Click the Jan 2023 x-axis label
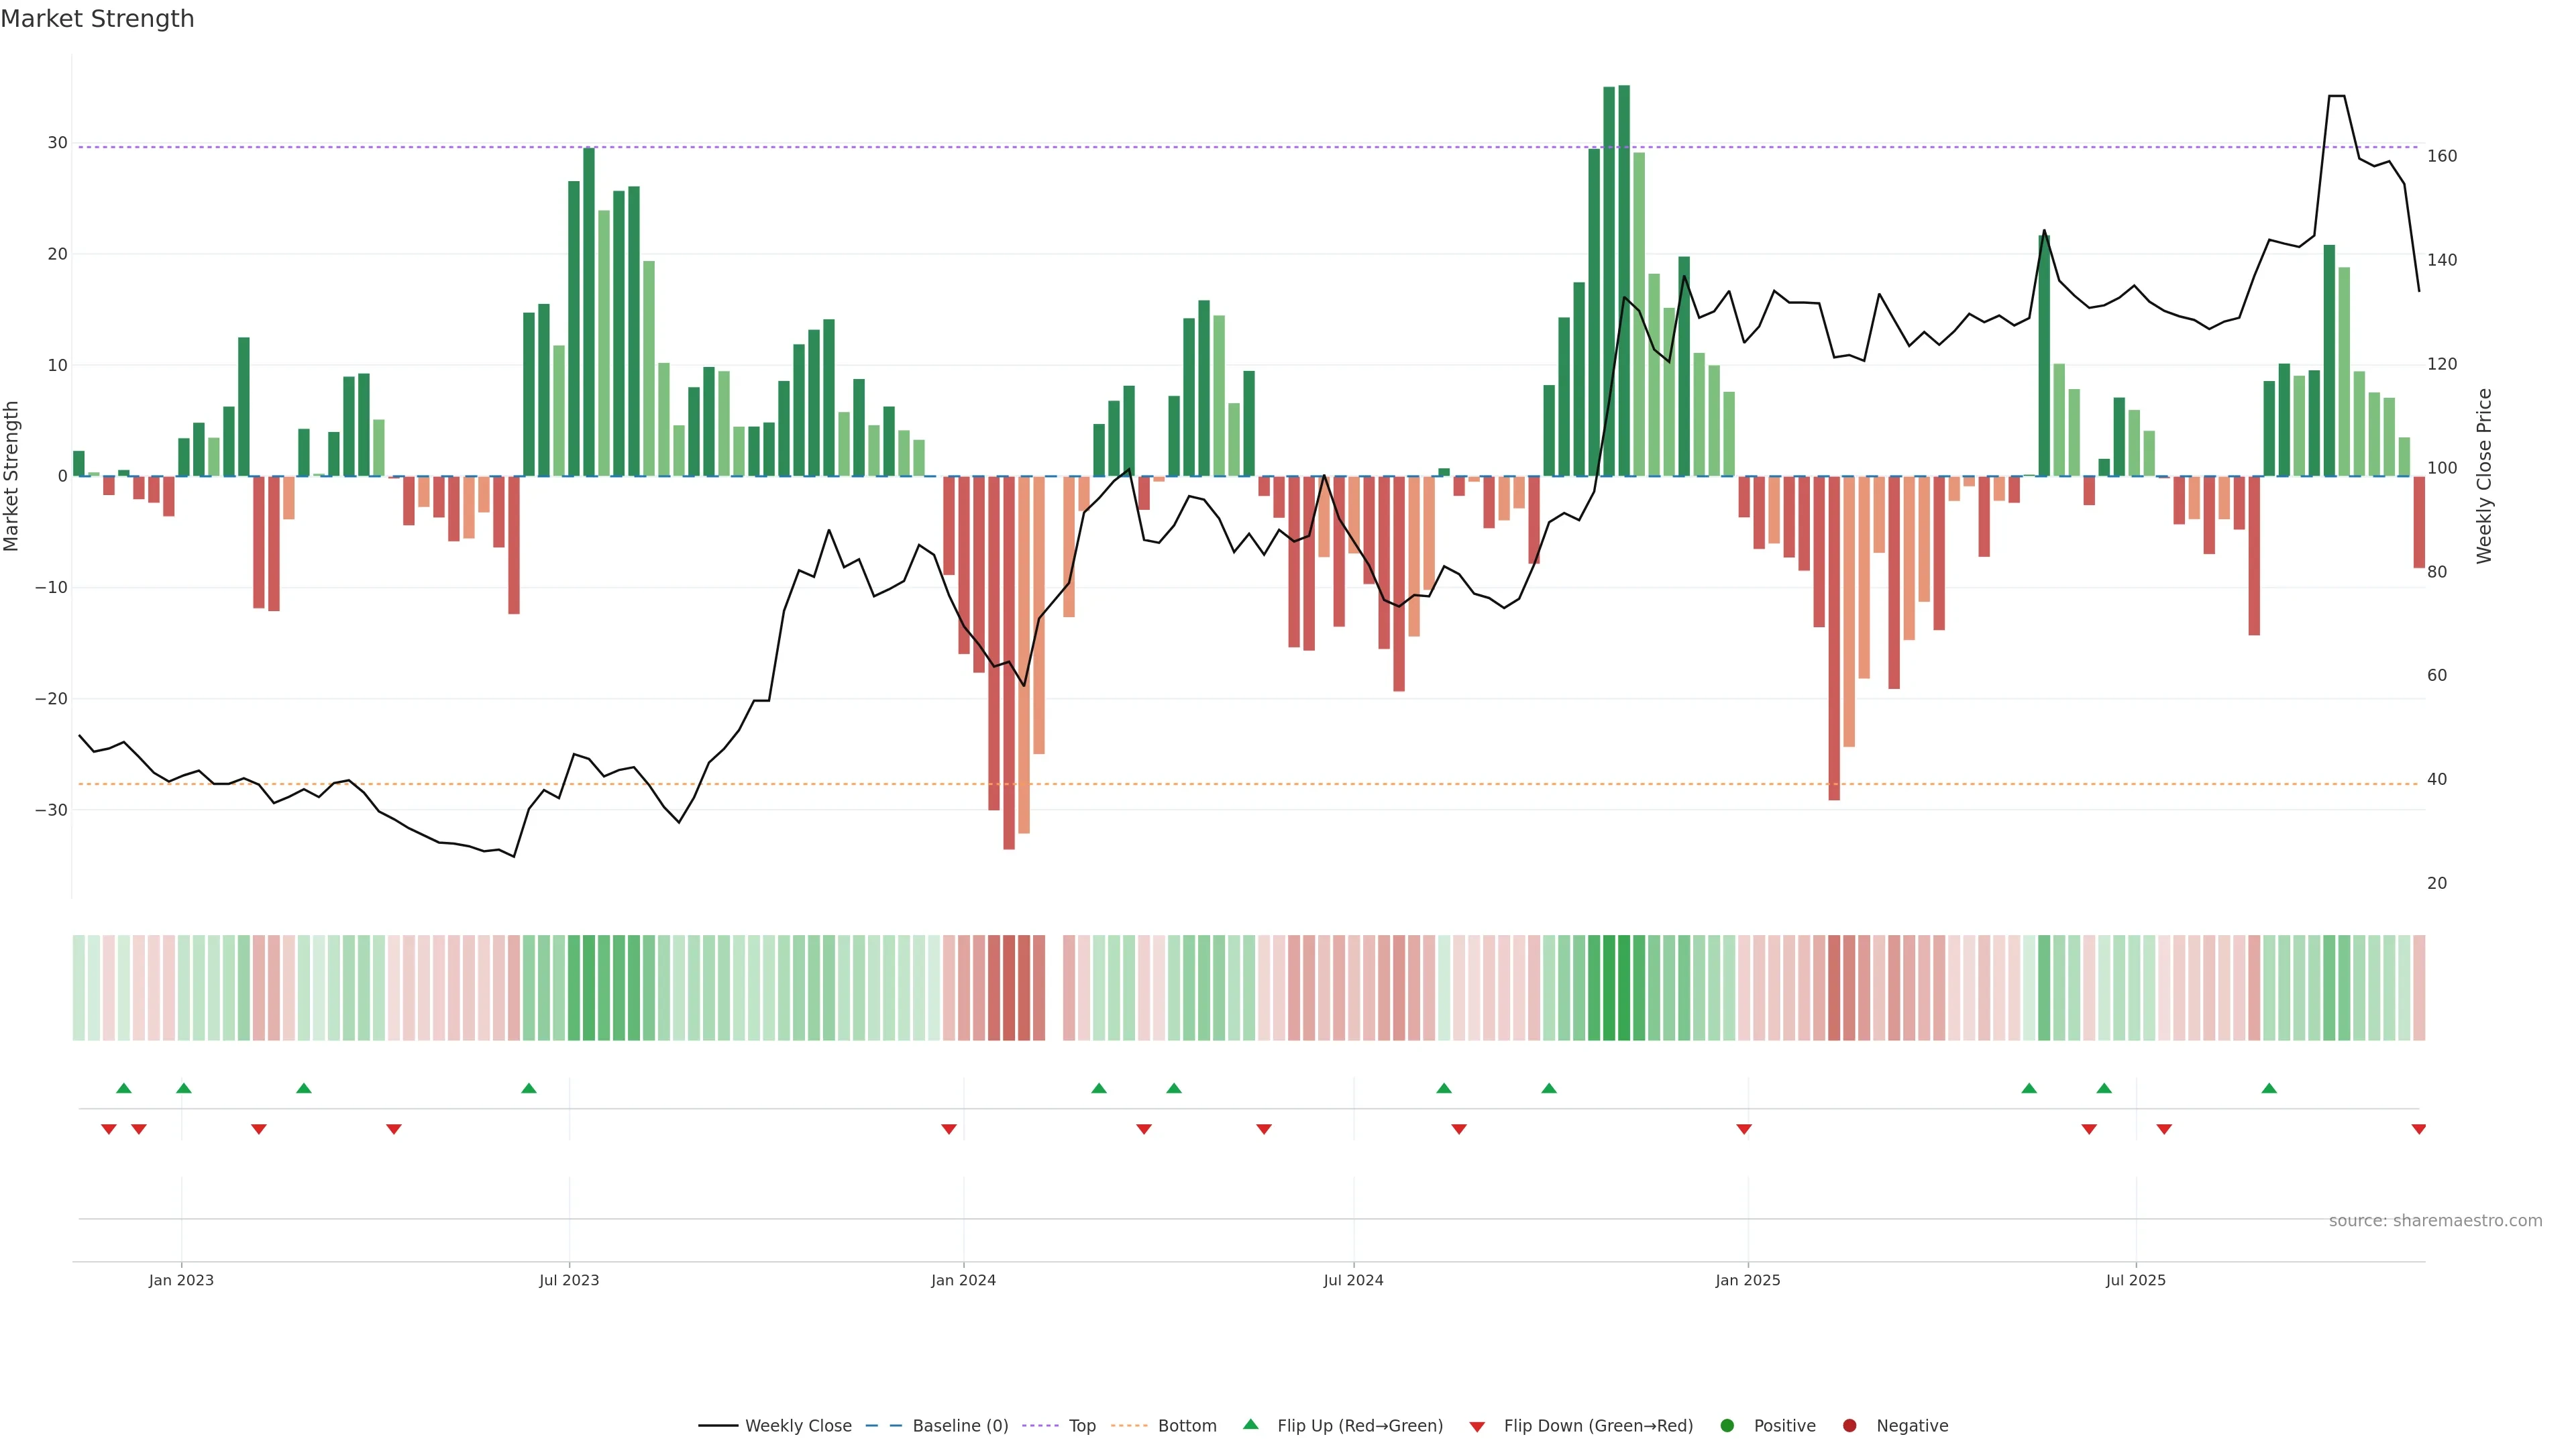2576x1449 pixels. click(181, 1280)
